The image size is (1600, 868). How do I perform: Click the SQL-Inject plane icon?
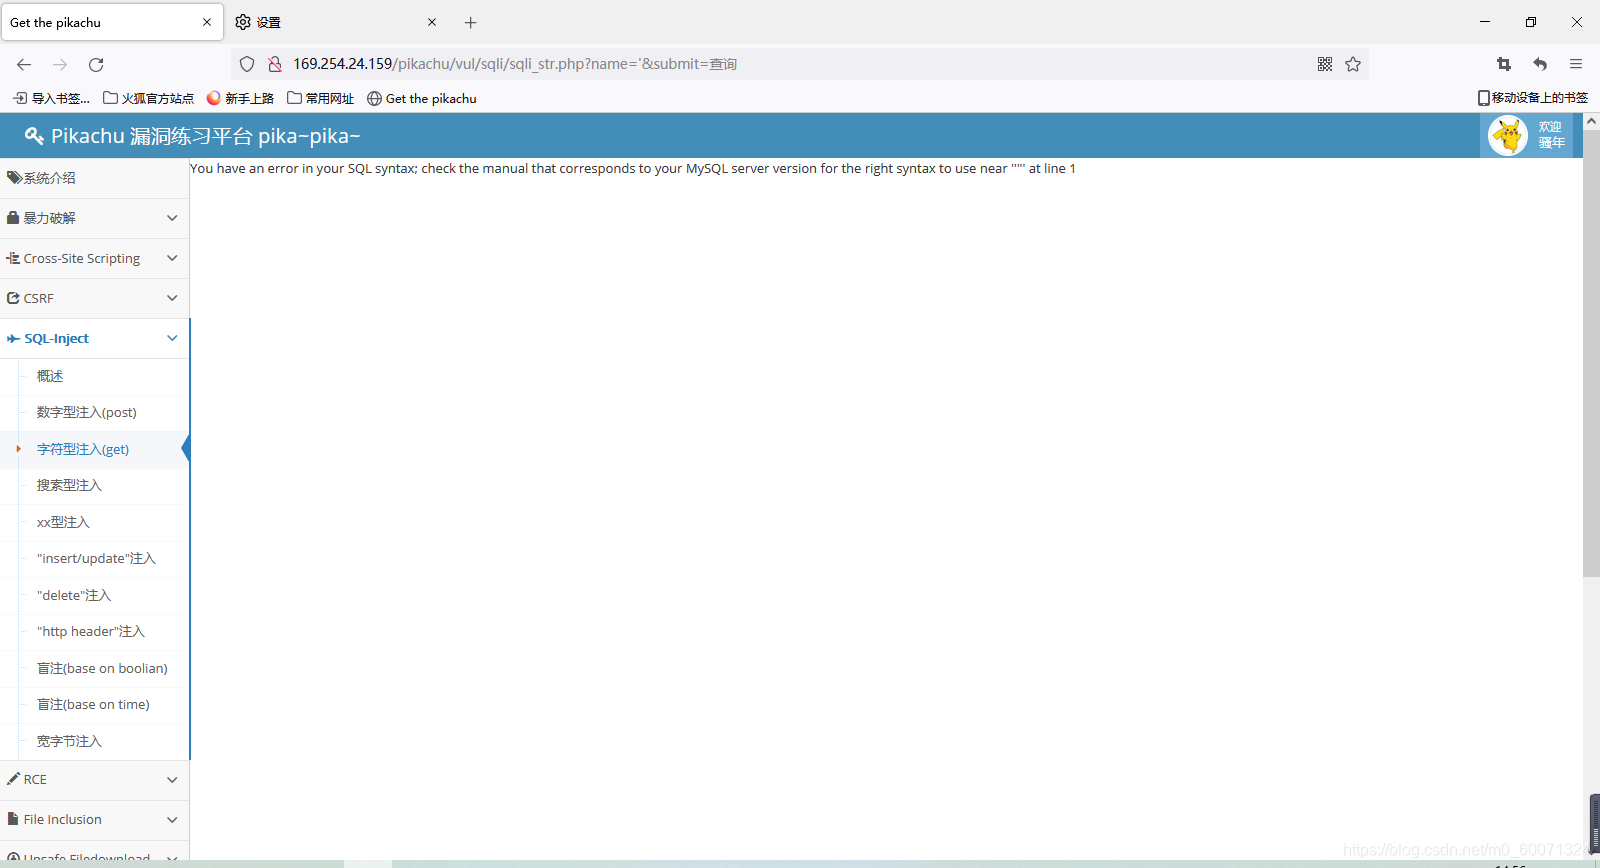[13, 339]
